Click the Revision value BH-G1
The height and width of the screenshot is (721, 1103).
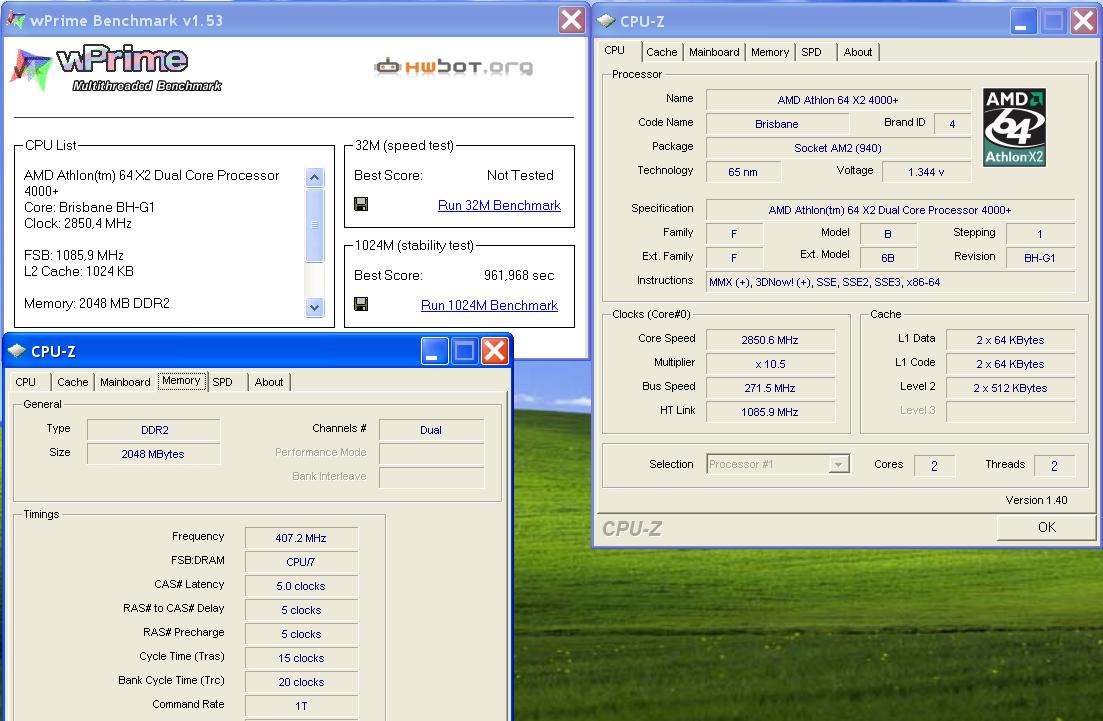(1040, 257)
